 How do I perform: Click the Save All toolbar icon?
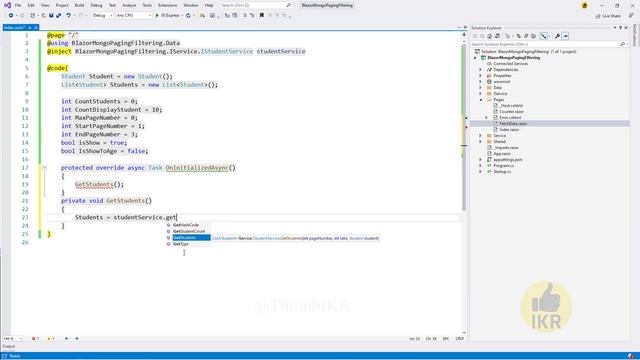[x=58, y=16]
